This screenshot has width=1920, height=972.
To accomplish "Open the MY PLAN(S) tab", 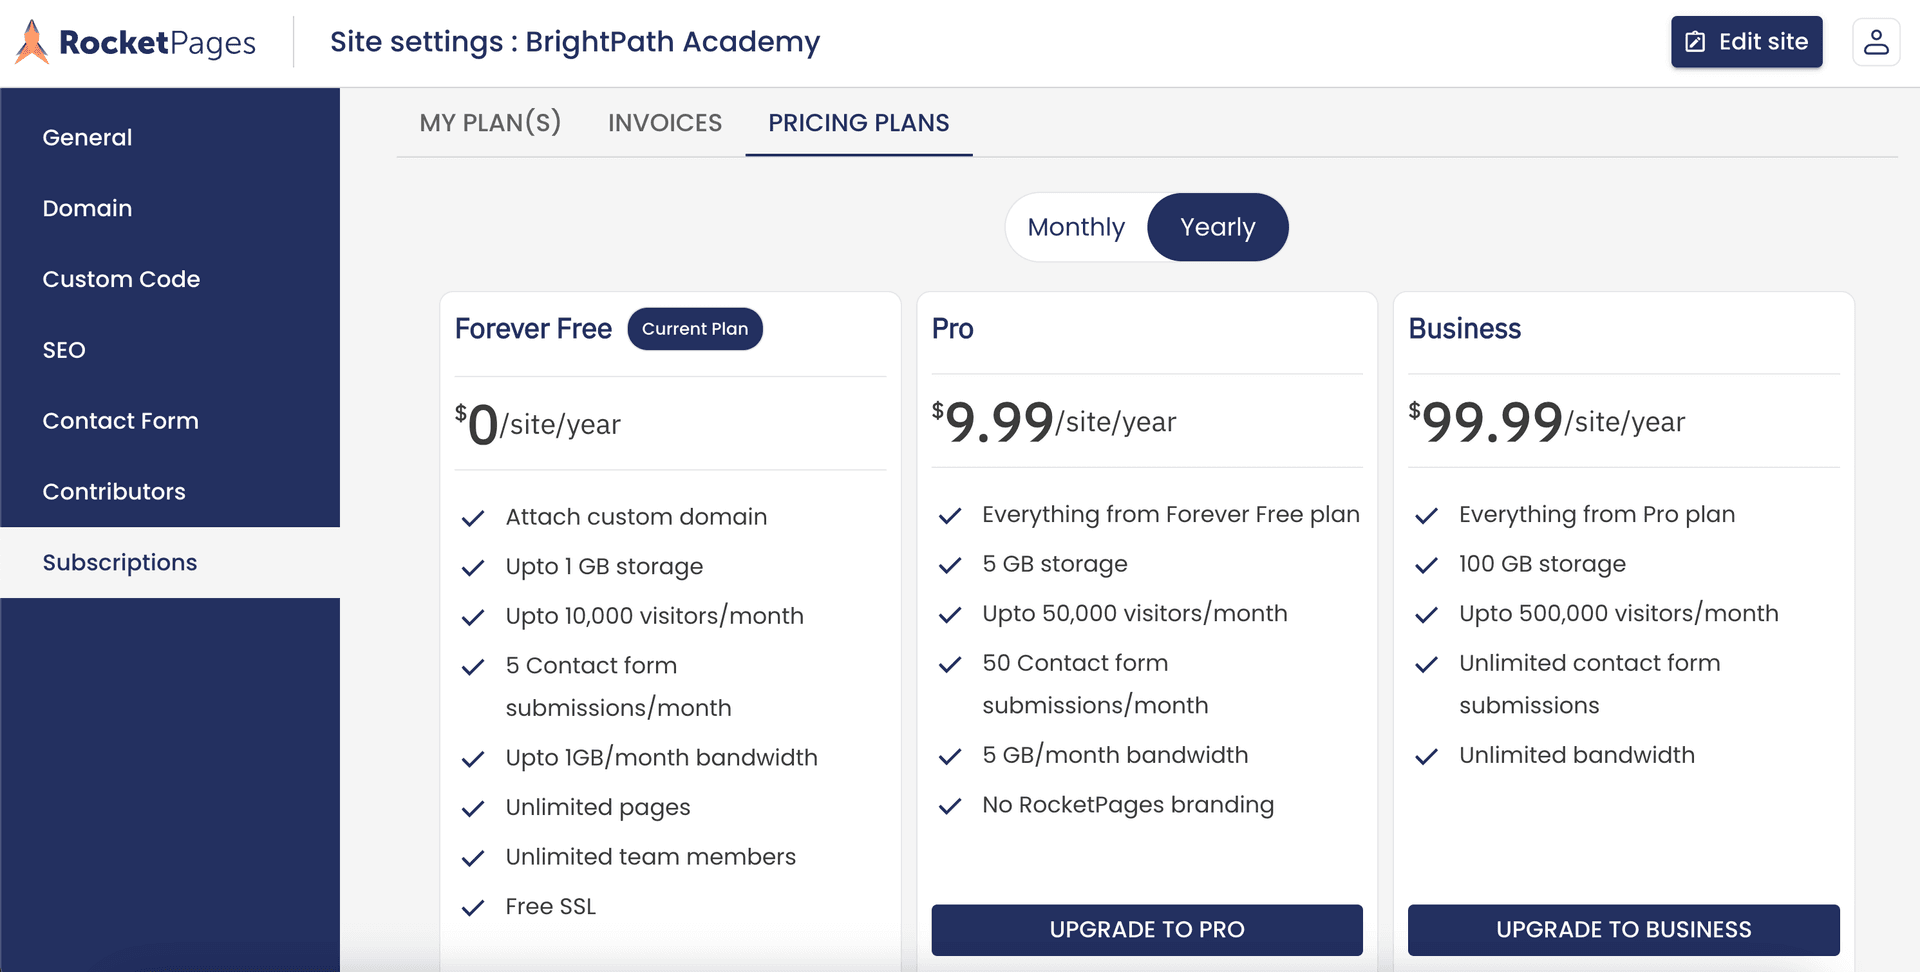I will click(490, 123).
